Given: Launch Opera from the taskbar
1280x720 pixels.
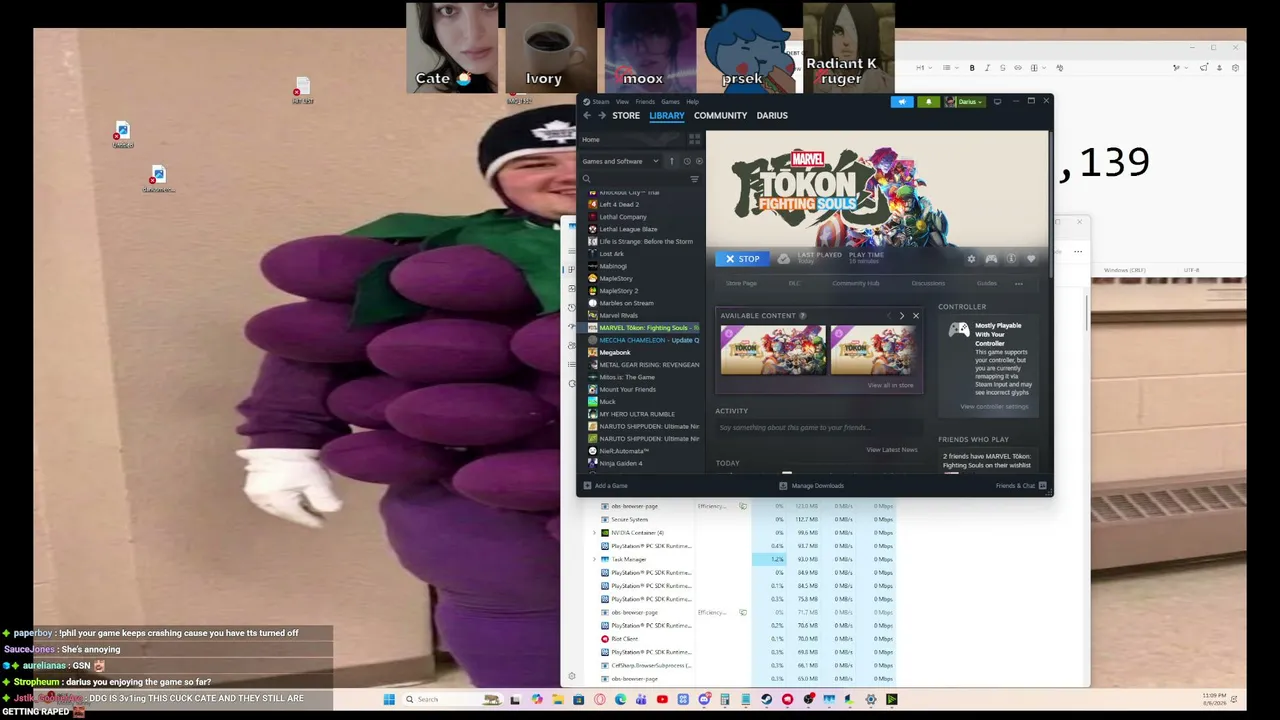Looking at the screenshot, I should [x=600, y=700].
